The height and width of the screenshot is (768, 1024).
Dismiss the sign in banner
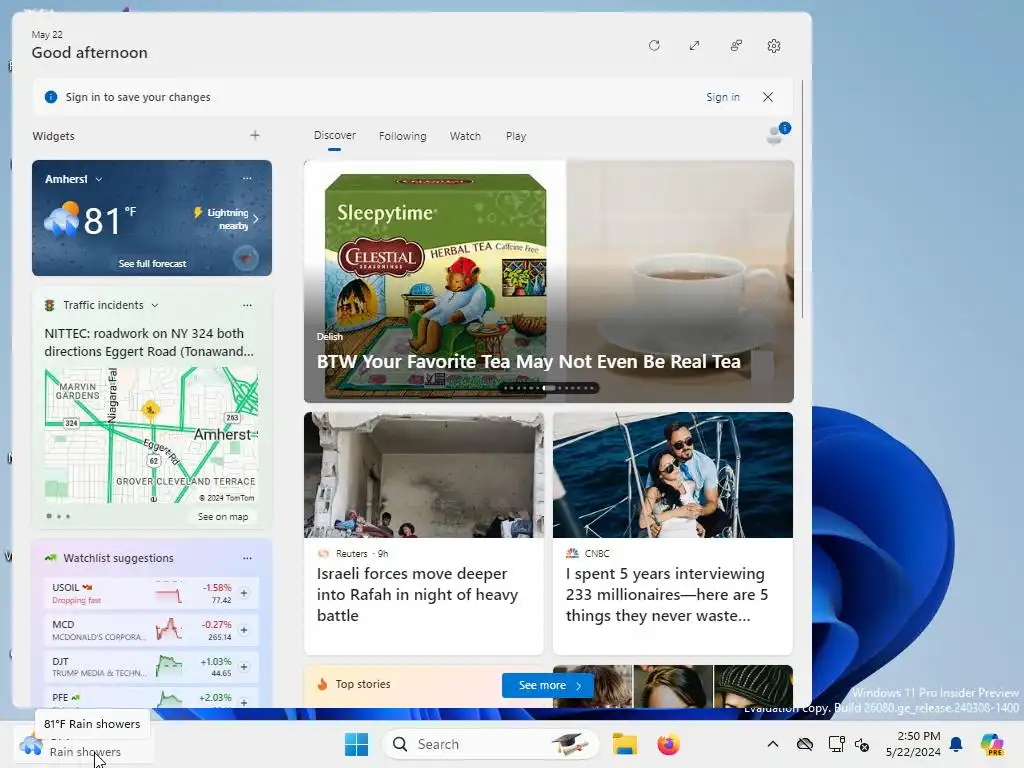coord(768,97)
